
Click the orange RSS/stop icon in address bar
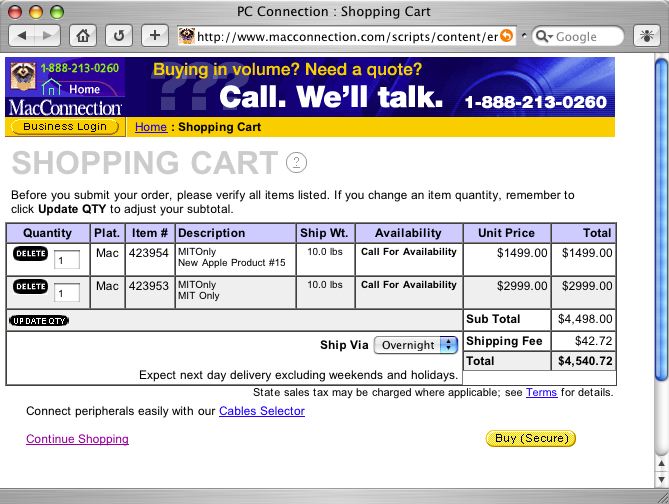click(x=506, y=36)
